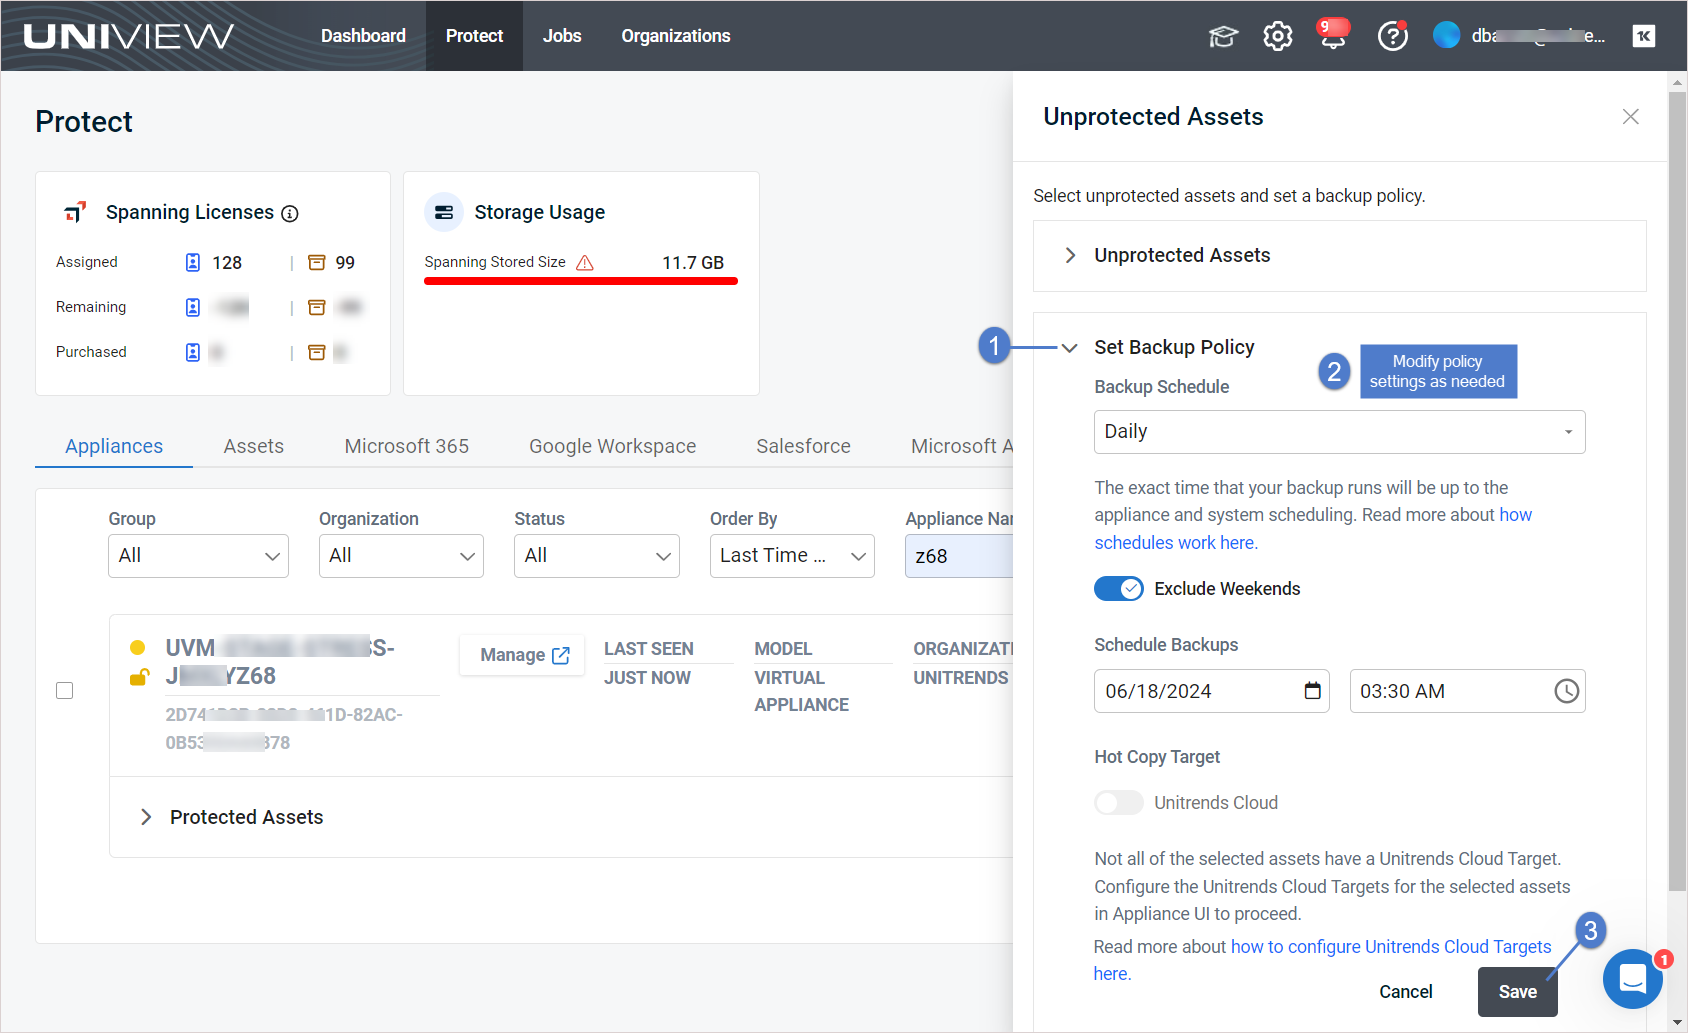The width and height of the screenshot is (1688, 1033).
Task: Open the settings gear icon
Action: 1278,36
